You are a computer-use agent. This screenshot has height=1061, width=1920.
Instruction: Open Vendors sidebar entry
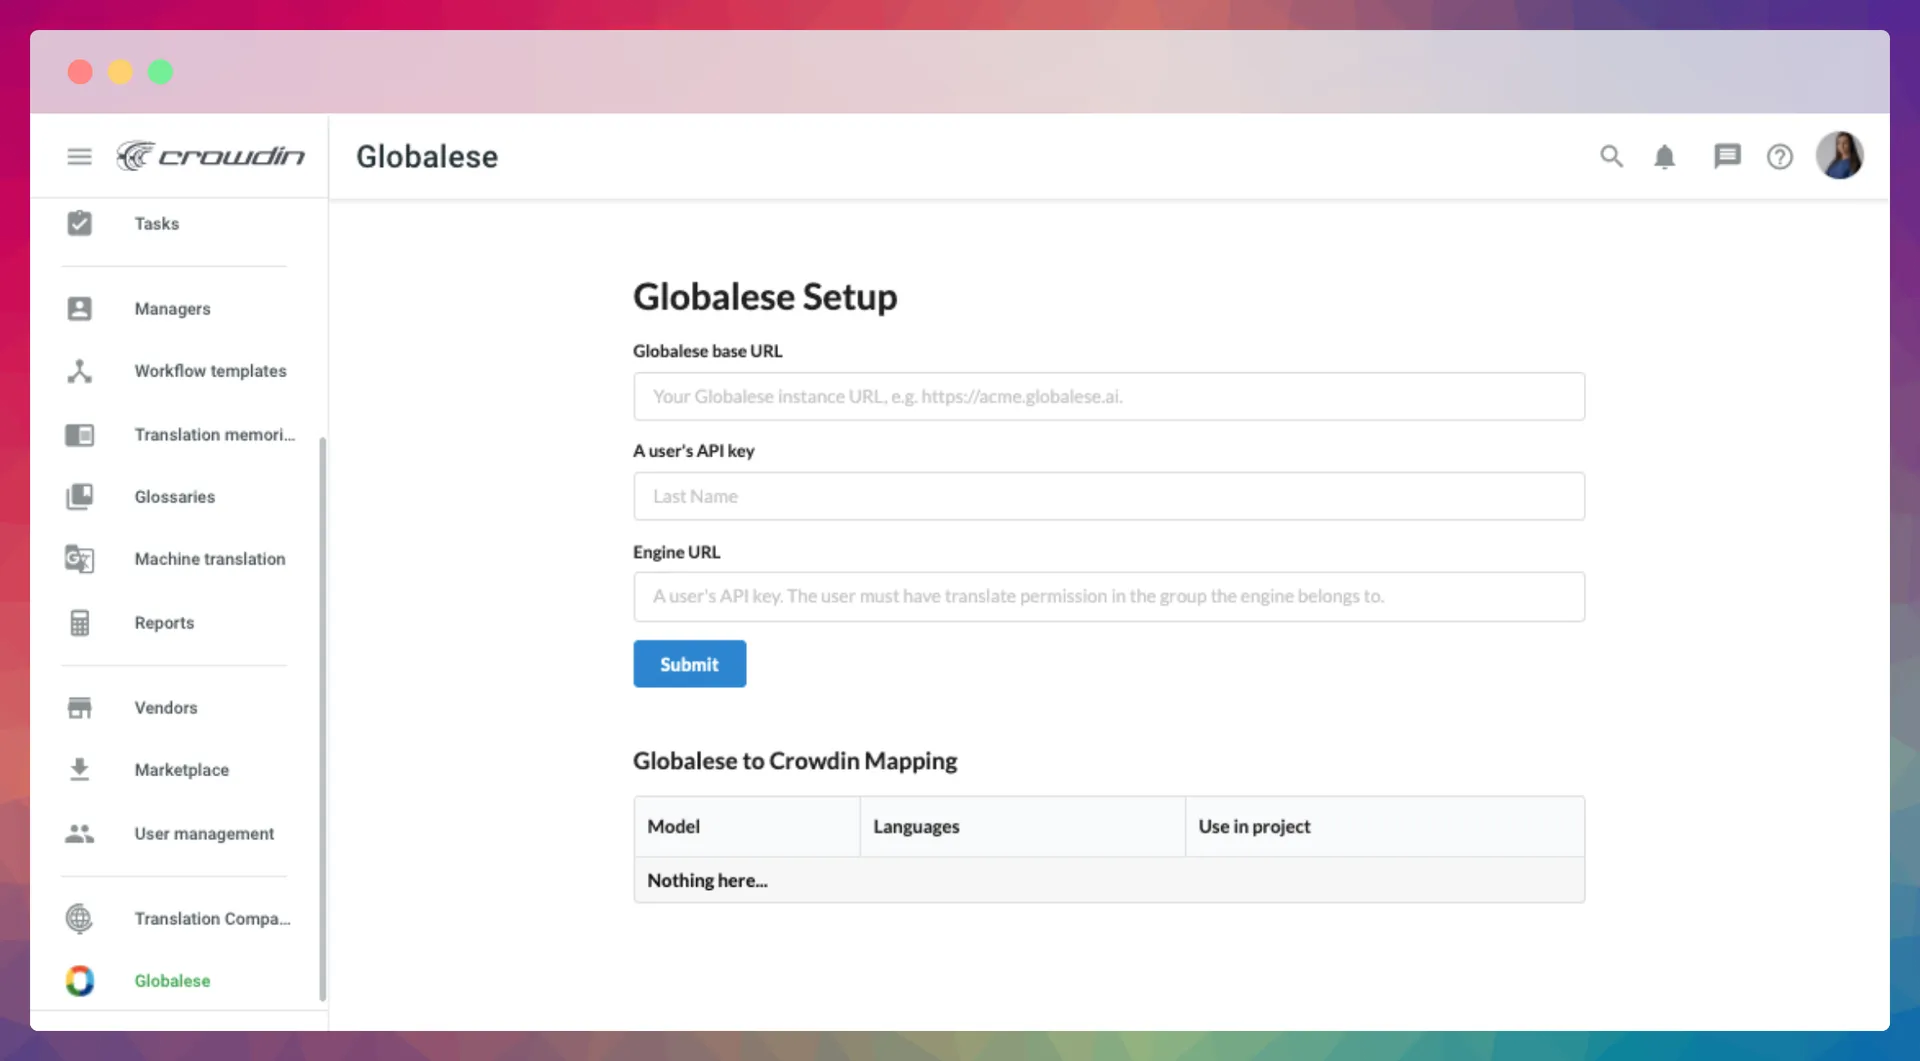[166, 708]
